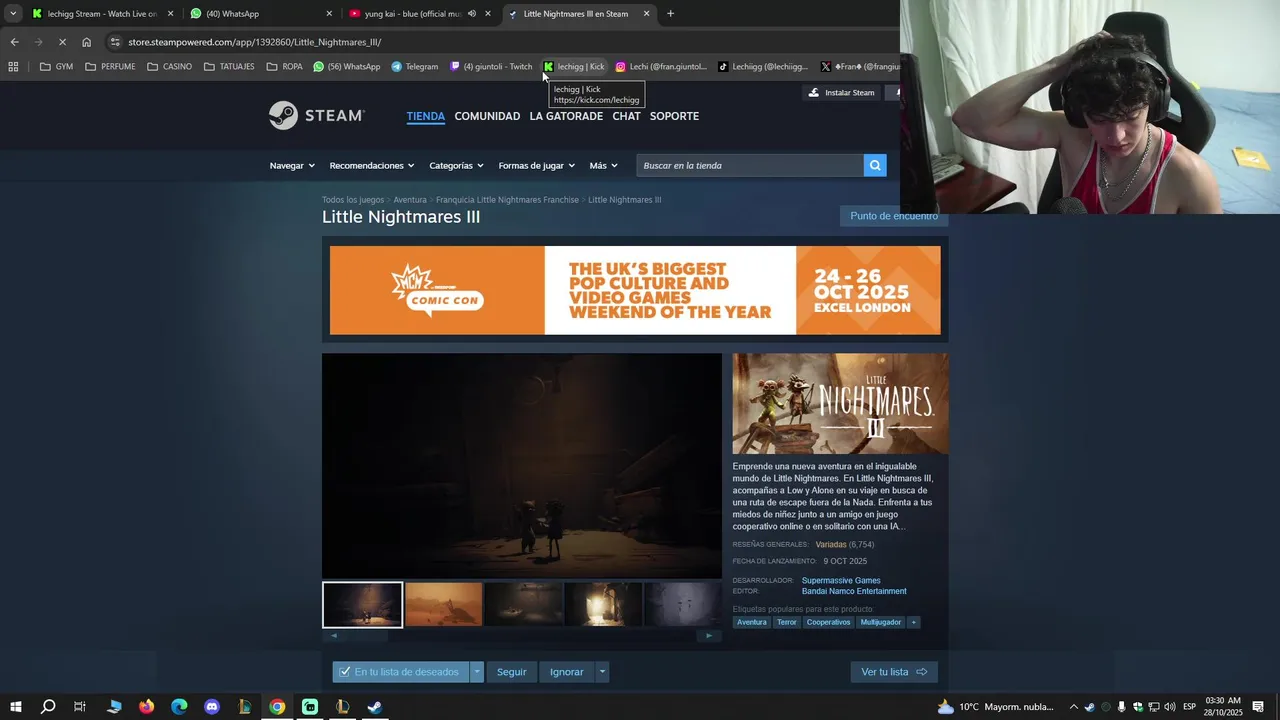
Task: Click the media strip scroll right arrow
Action: [x=709, y=635]
